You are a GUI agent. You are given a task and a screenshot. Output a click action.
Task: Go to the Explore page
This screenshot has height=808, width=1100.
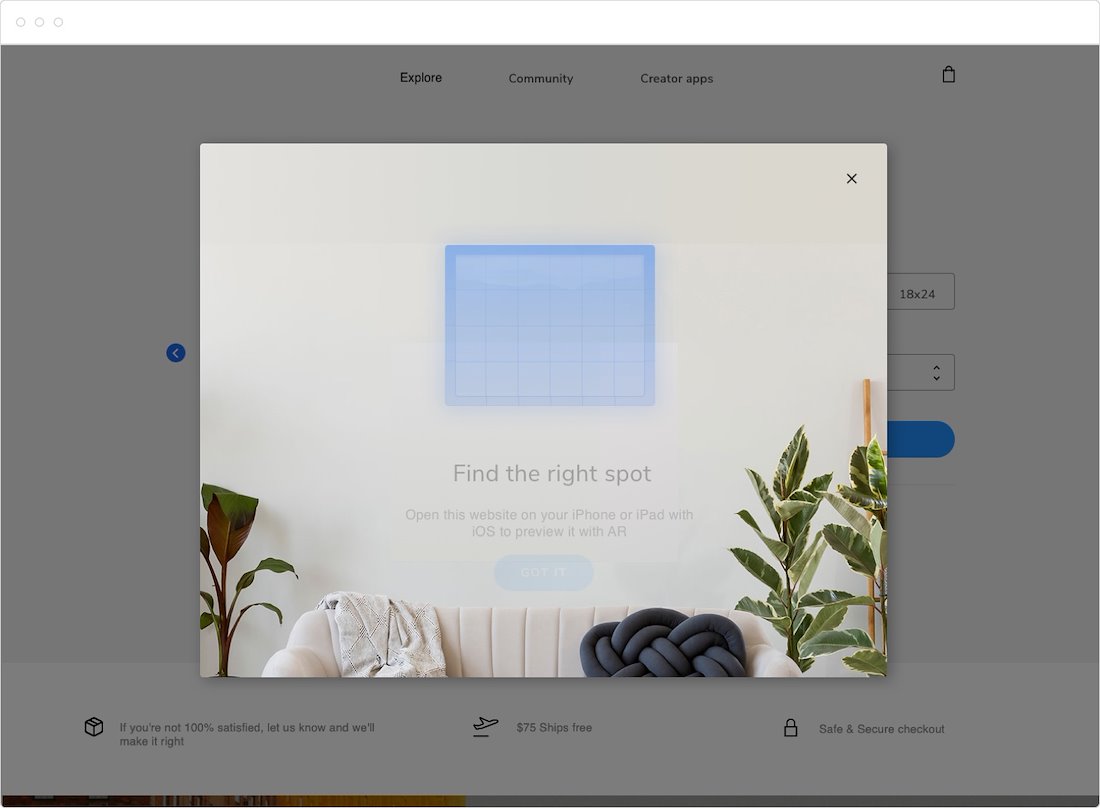tap(420, 78)
